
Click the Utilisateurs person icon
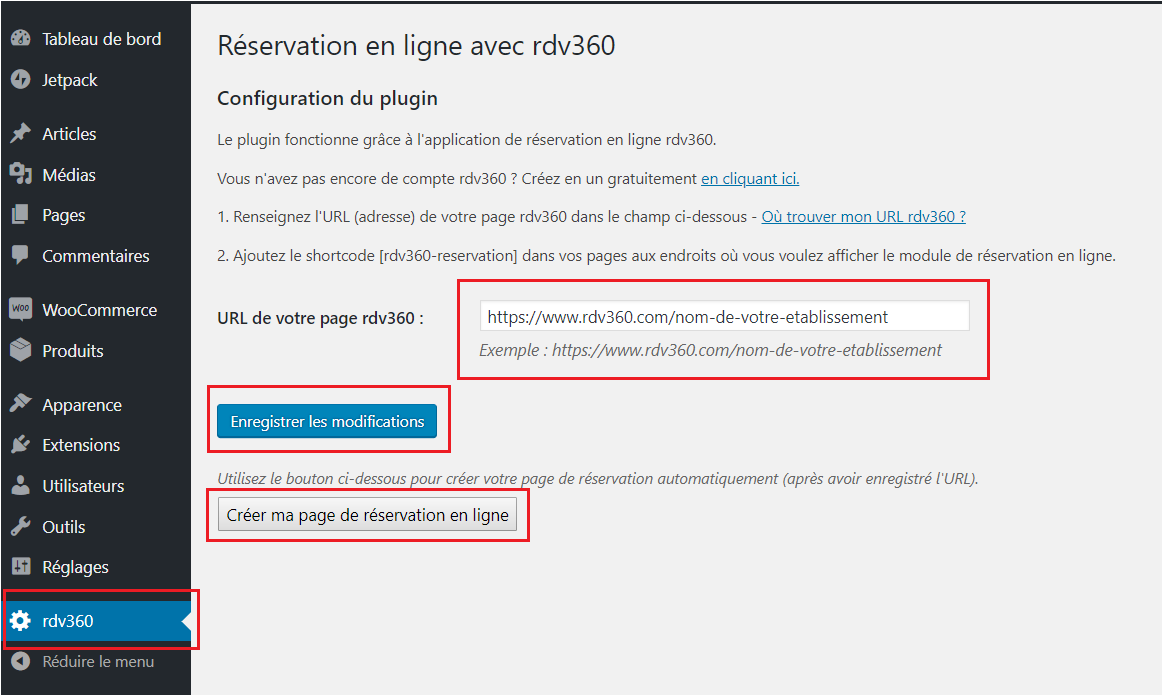click(x=21, y=485)
